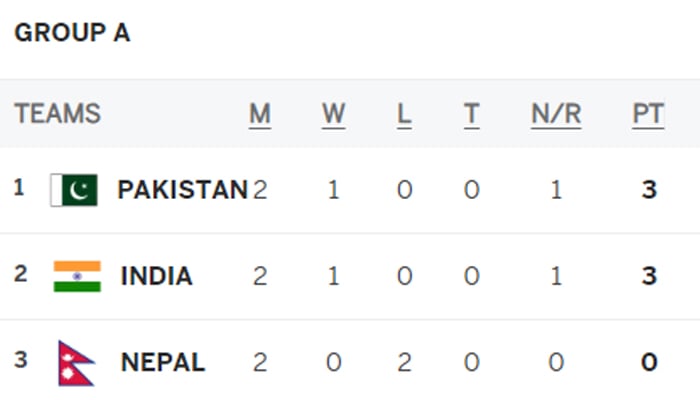
Task: Click Nepal's losses value of 2
Action: tap(404, 362)
